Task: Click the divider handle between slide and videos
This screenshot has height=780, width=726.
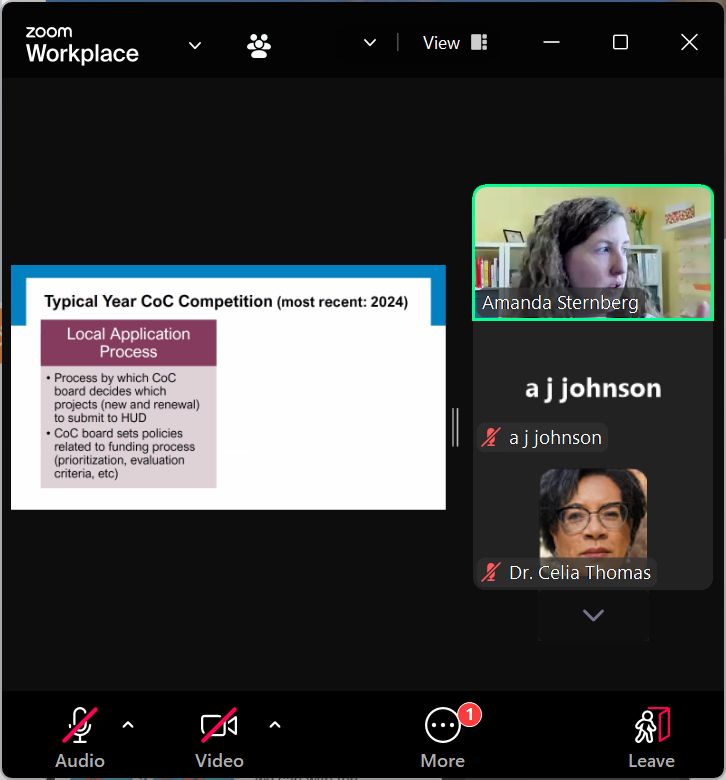Action: [x=455, y=427]
